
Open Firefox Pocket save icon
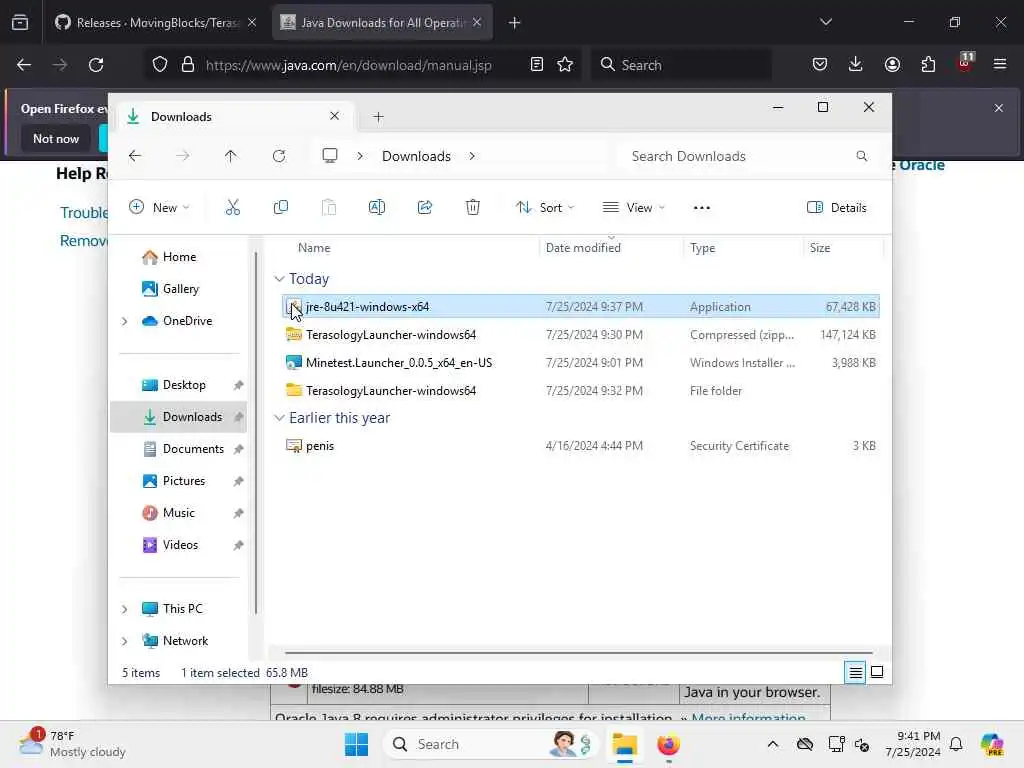820,64
